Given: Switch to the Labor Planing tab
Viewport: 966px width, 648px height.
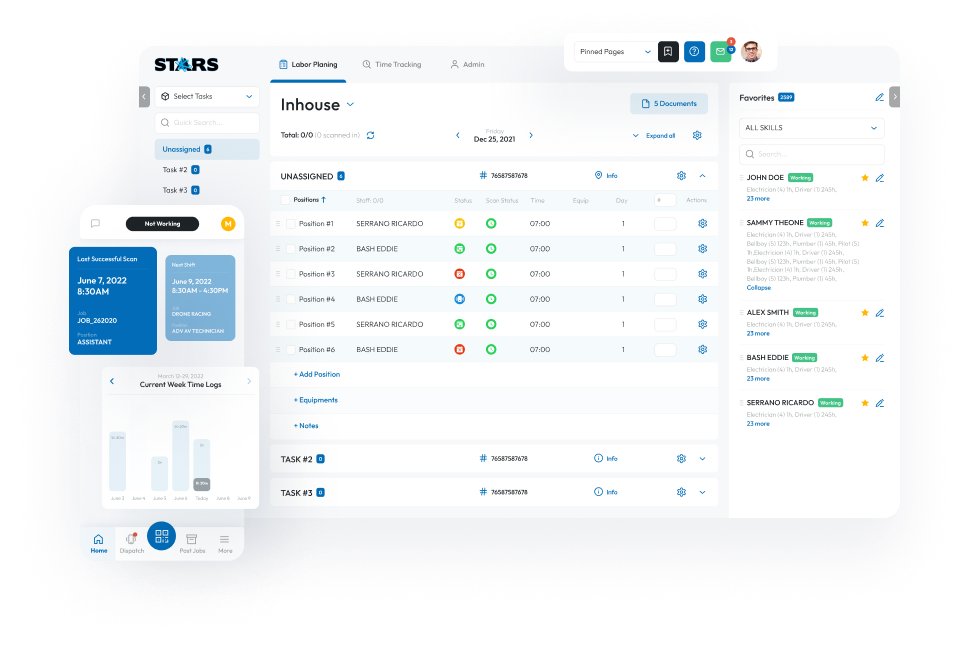Looking at the screenshot, I should tap(308, 65).
